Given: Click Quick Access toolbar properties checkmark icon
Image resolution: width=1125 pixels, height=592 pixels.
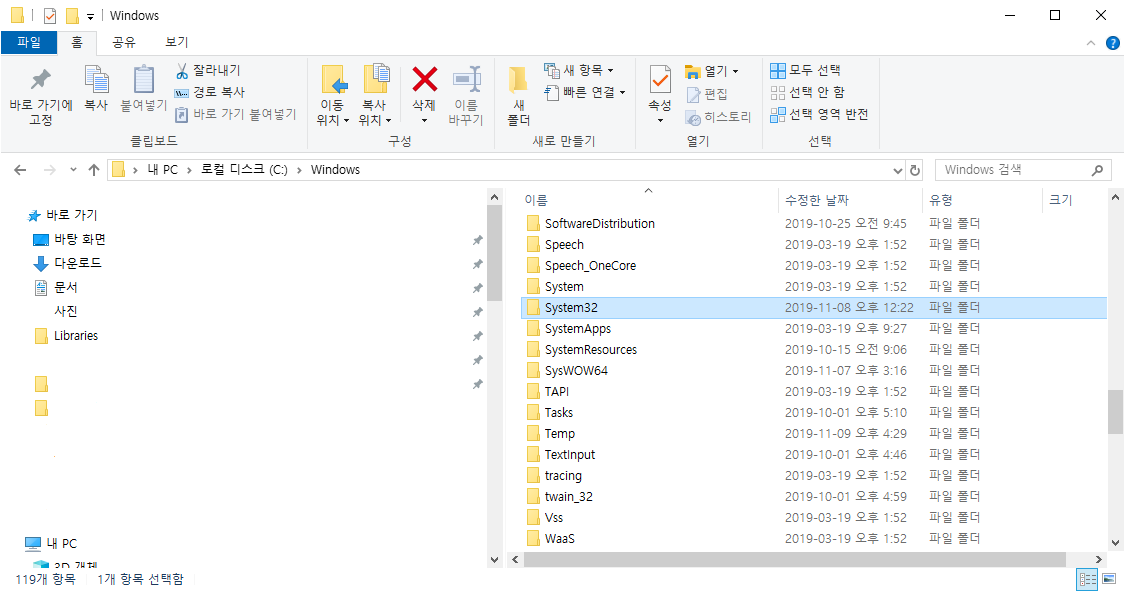Looking at the screenshot, I should 50,15.
